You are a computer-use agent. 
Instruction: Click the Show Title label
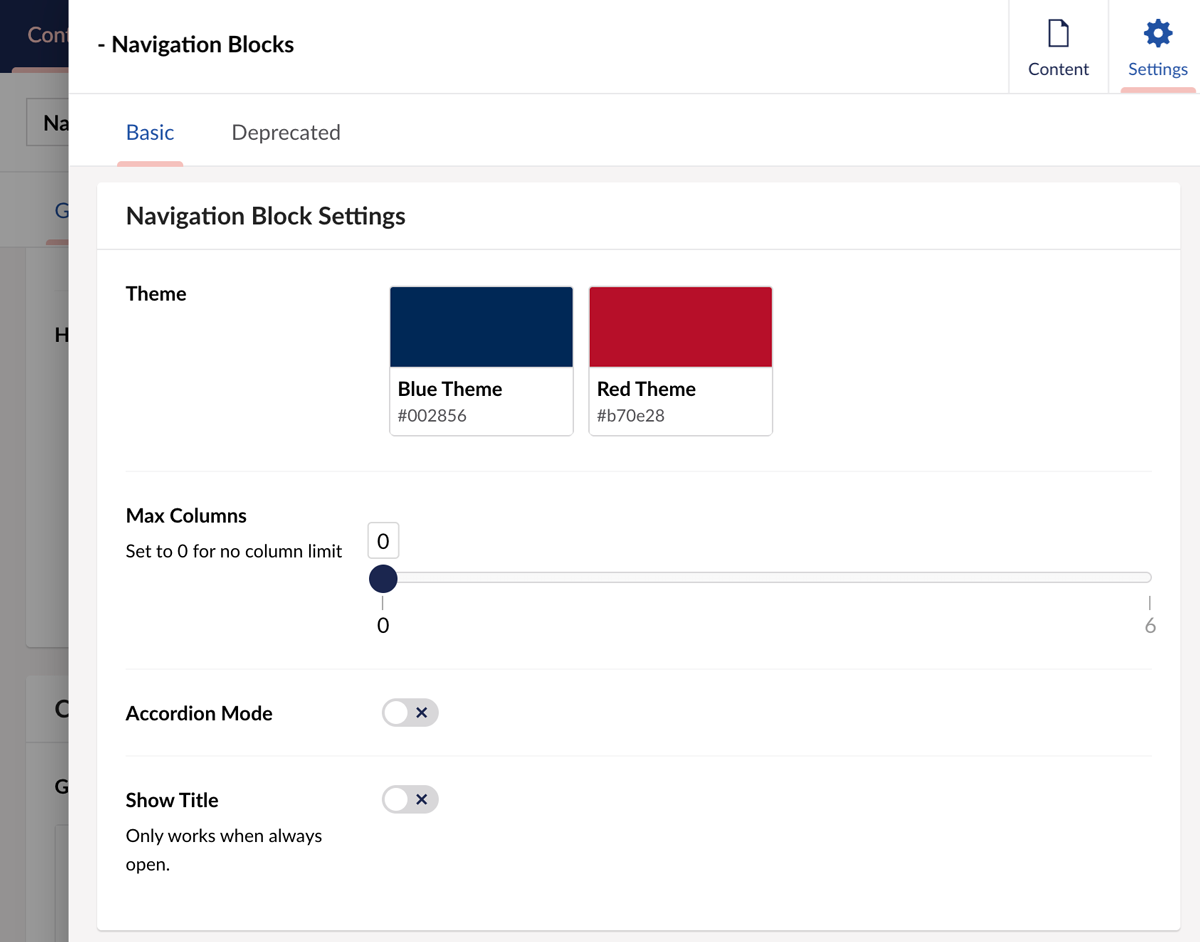(172, 800)
